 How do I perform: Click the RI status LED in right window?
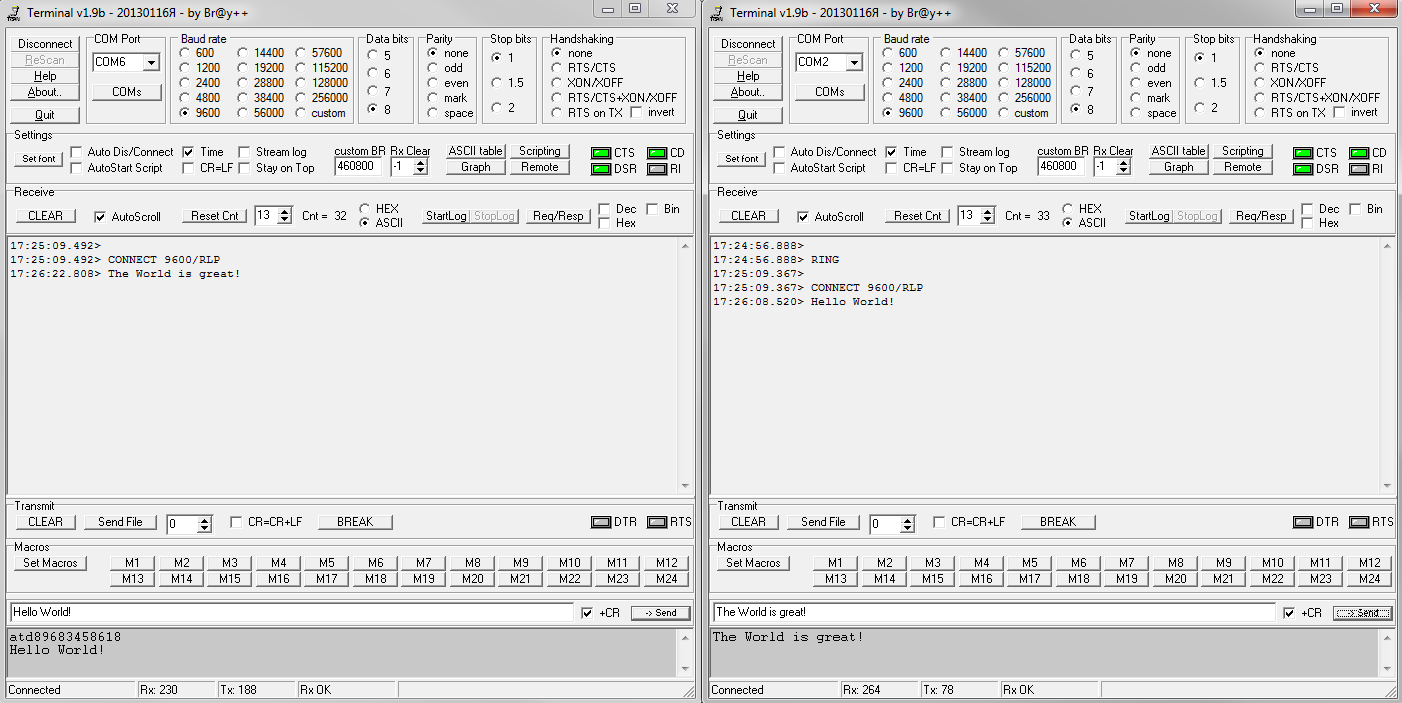click(1359, 169)
